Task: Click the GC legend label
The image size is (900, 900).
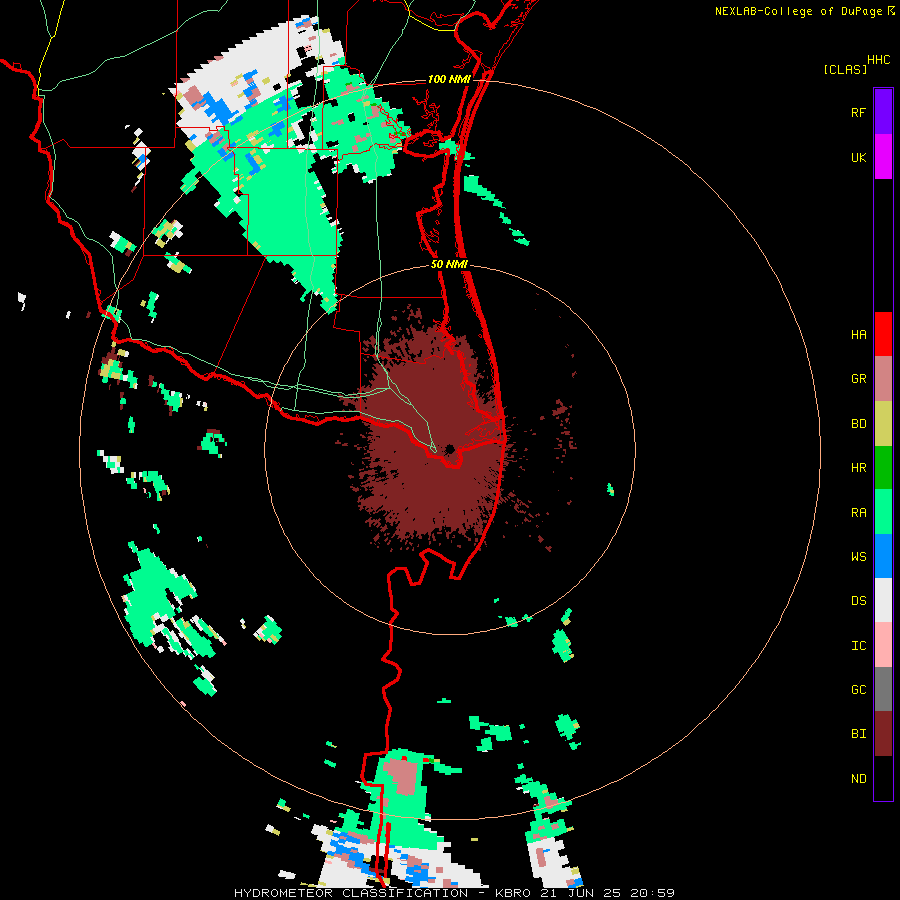Action: click(858, 689)
